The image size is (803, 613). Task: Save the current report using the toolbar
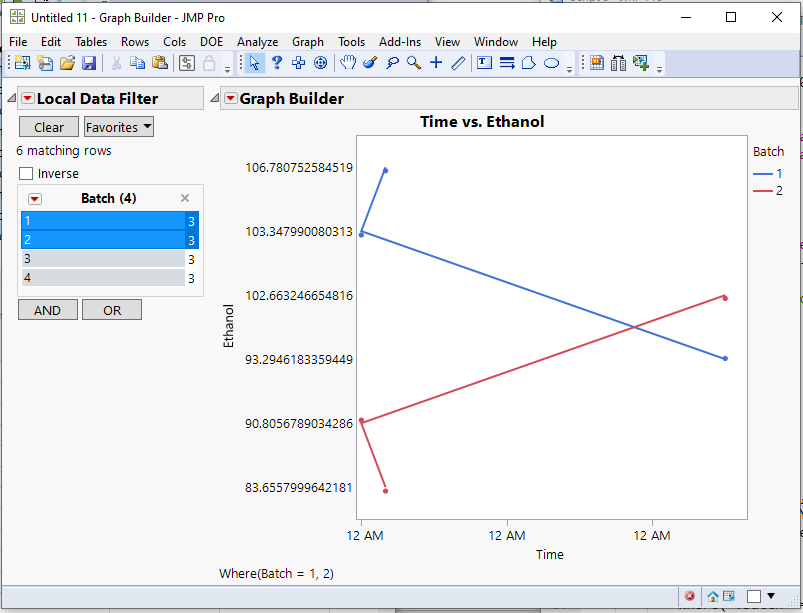91,62
